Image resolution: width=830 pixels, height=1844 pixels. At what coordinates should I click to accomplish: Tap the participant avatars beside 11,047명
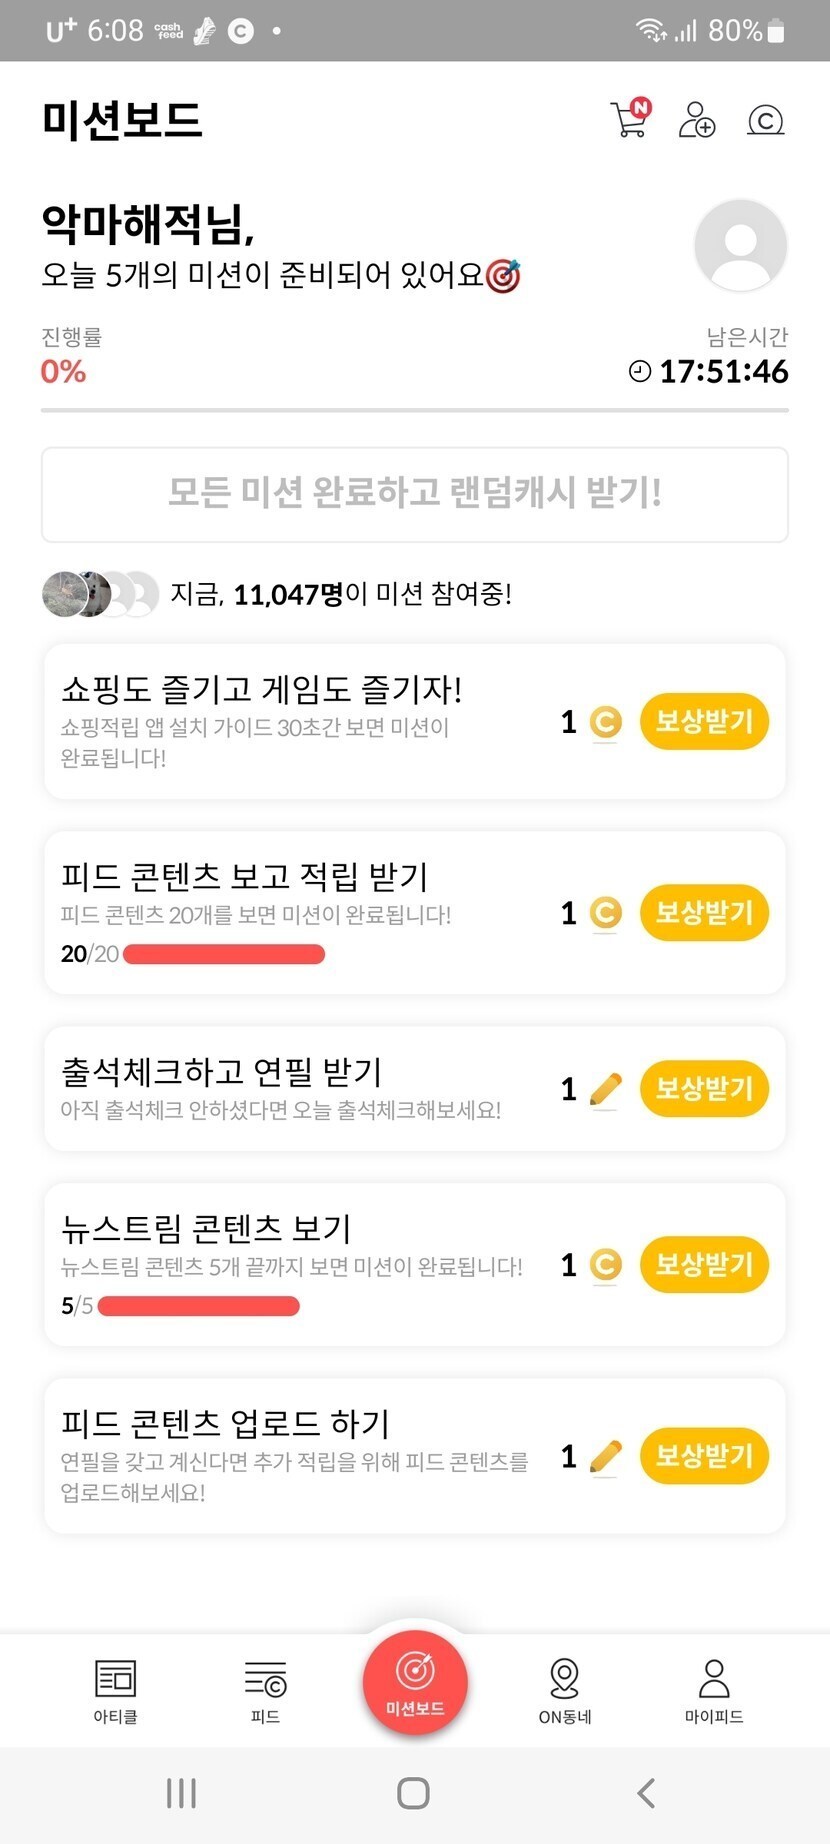coord(100,594)
